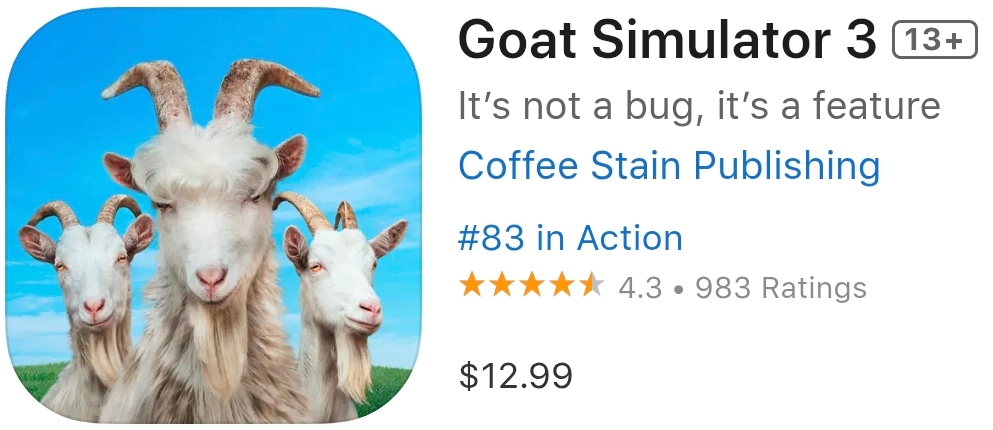
Task: Open the Coffee Stain Publishing developer page
Action: [x=669, y=165]
